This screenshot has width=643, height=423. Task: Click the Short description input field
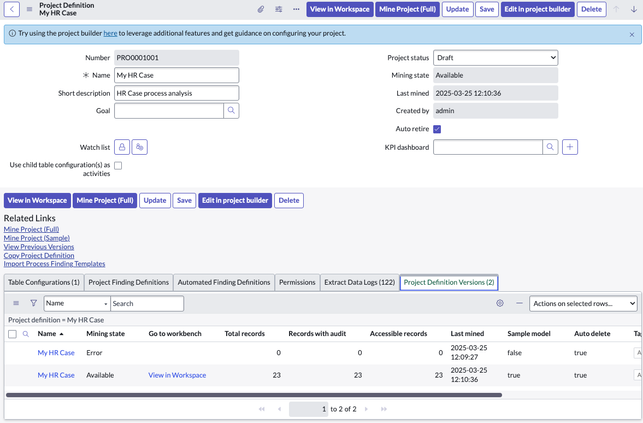click(176, 93)
